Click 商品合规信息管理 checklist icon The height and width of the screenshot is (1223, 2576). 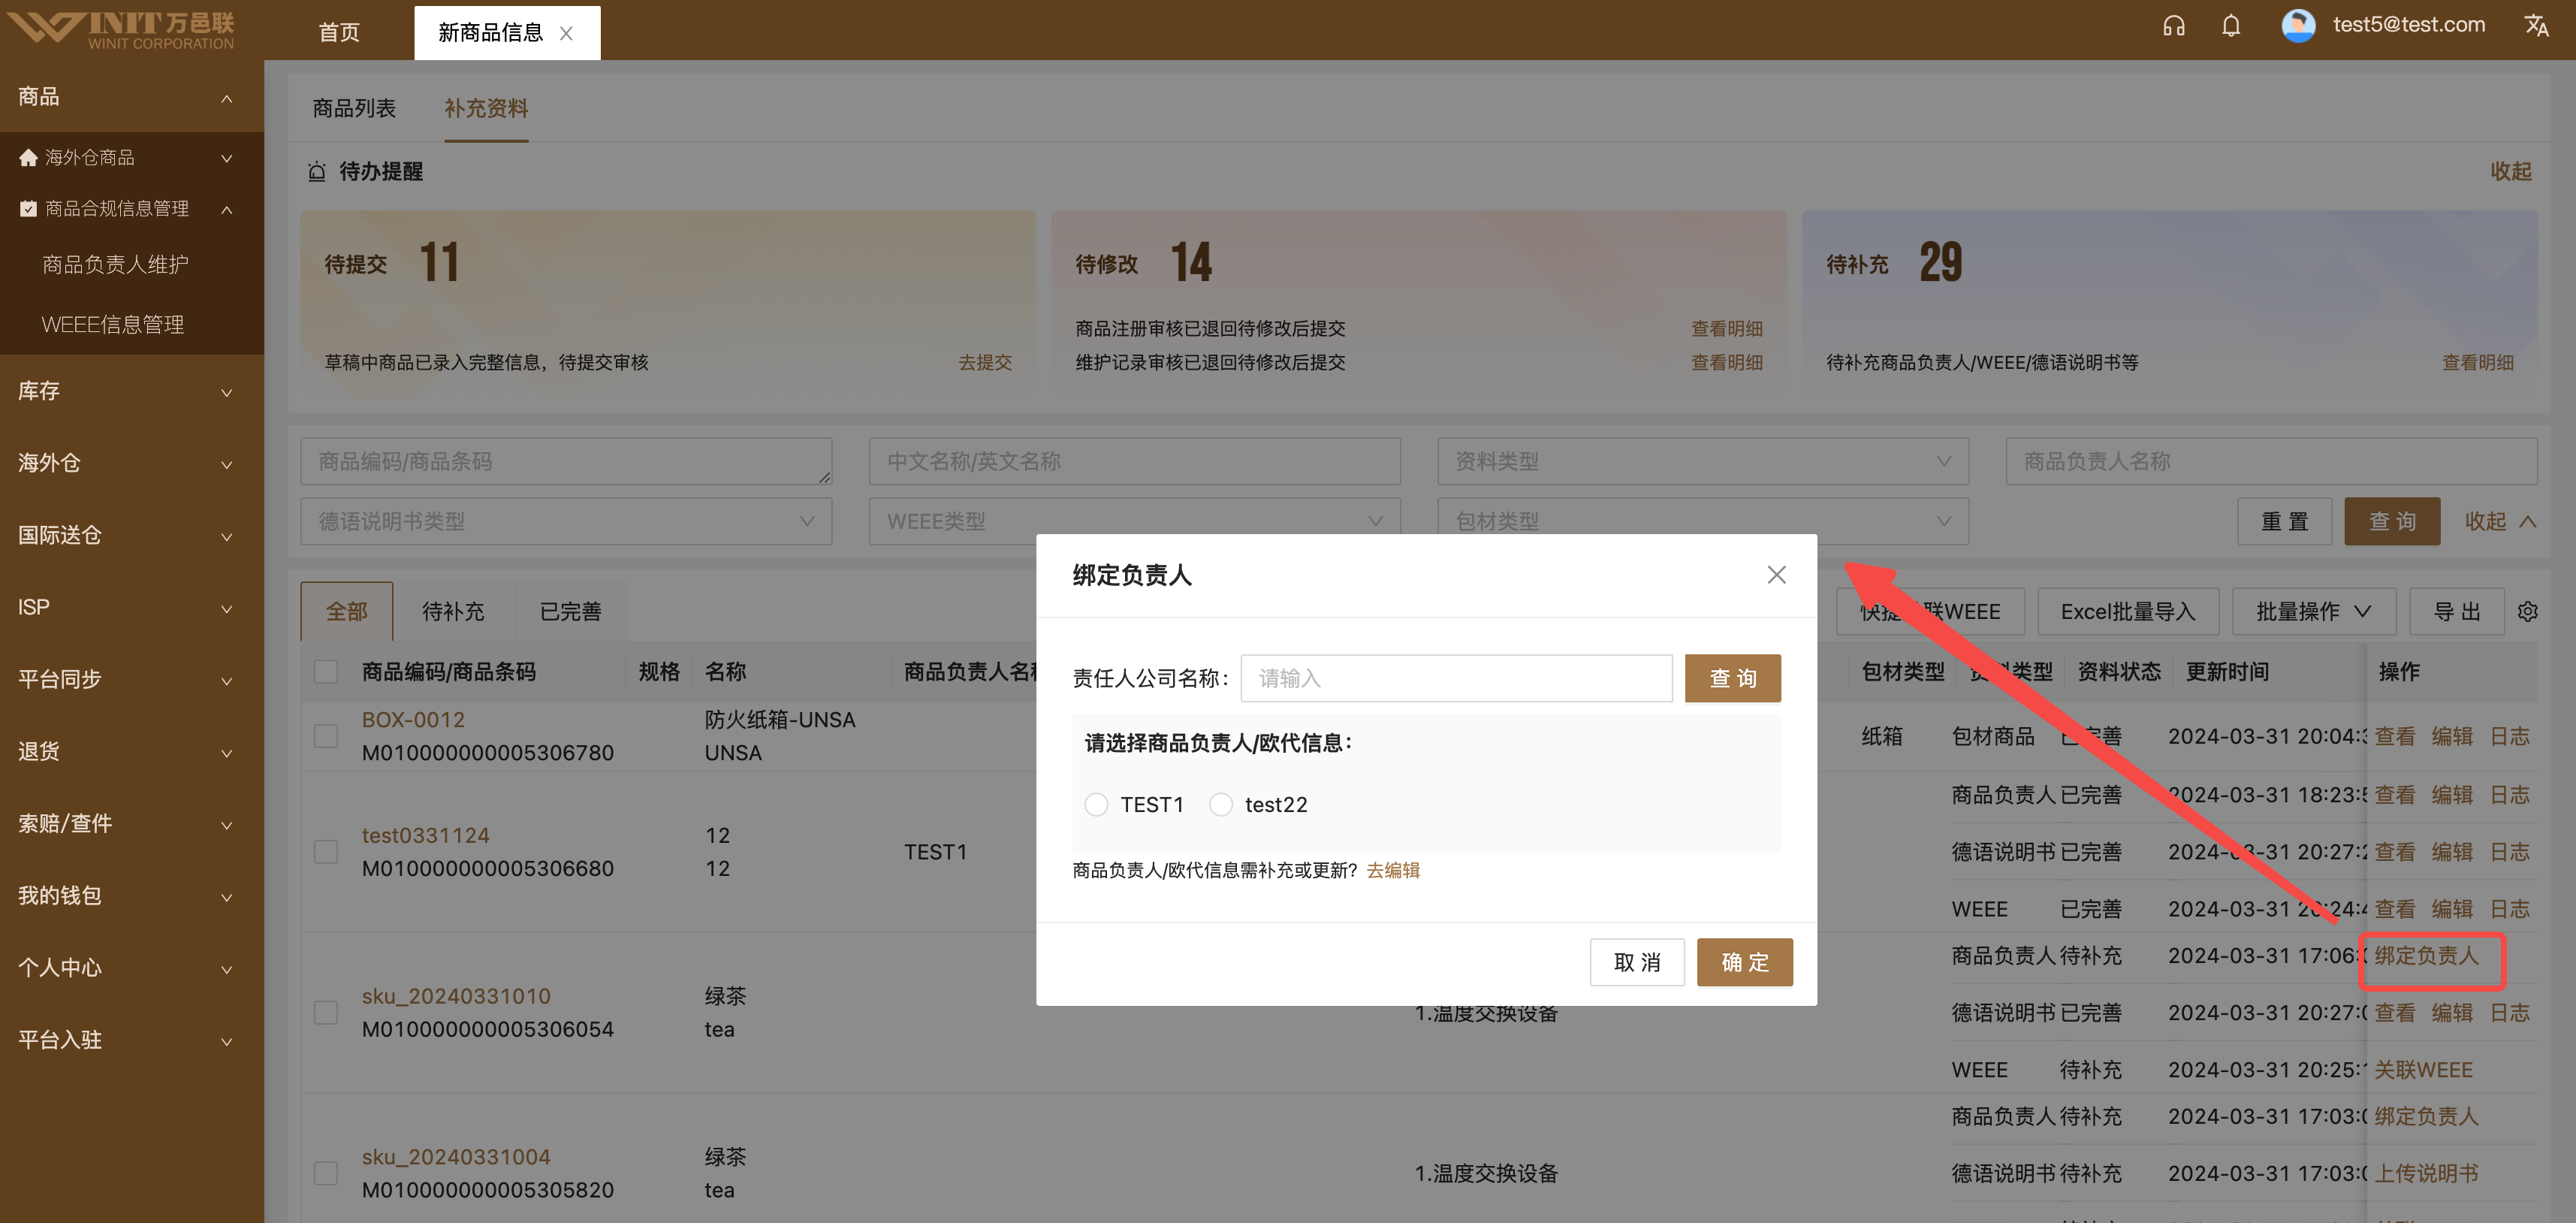click(x=28, y=209)
